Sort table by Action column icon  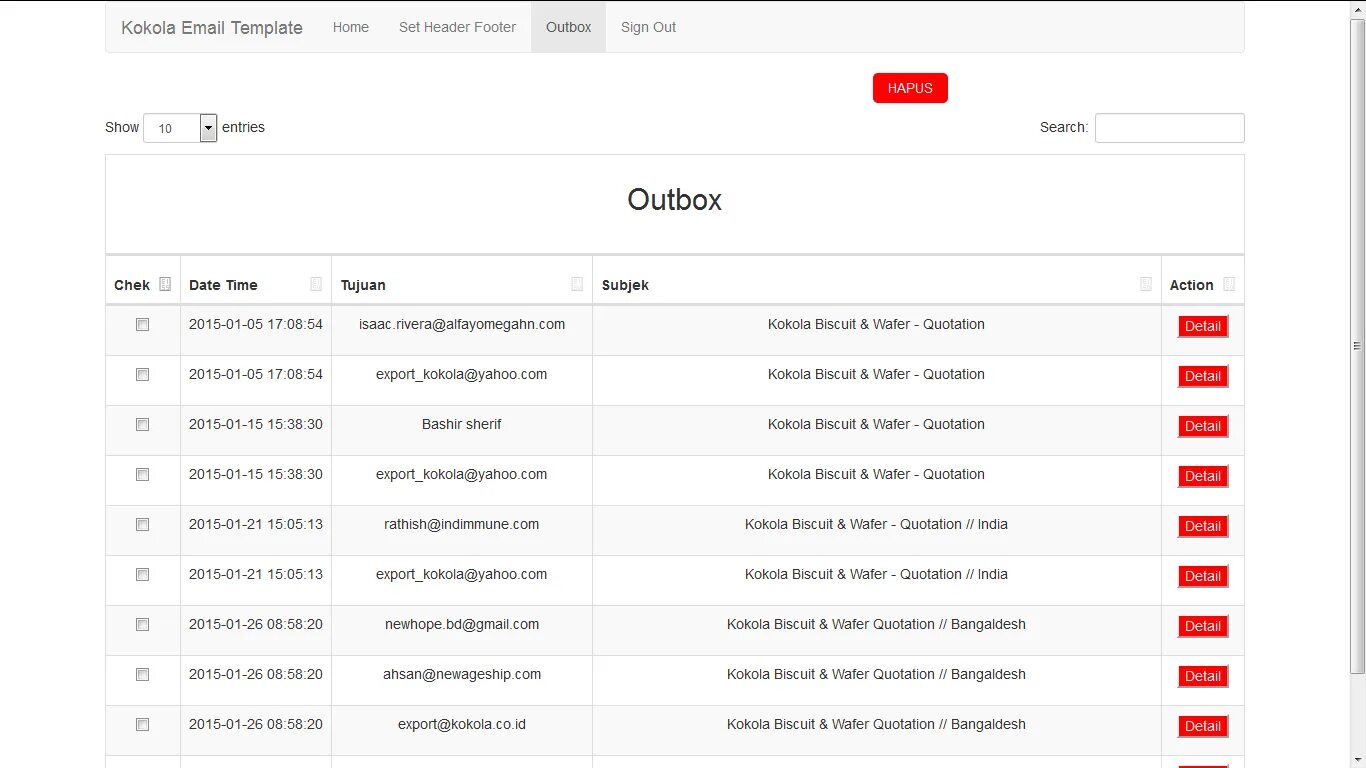click(x=1229, y=284)
